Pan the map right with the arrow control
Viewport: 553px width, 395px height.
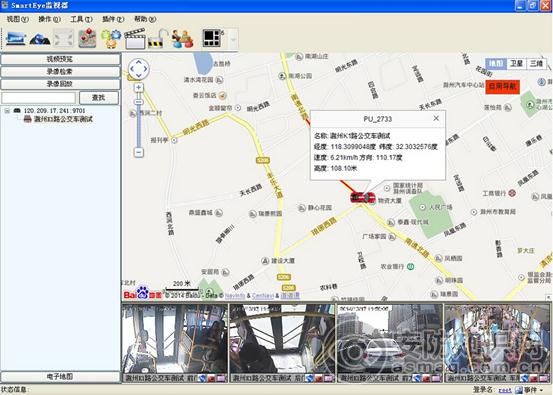coord(145,69)
